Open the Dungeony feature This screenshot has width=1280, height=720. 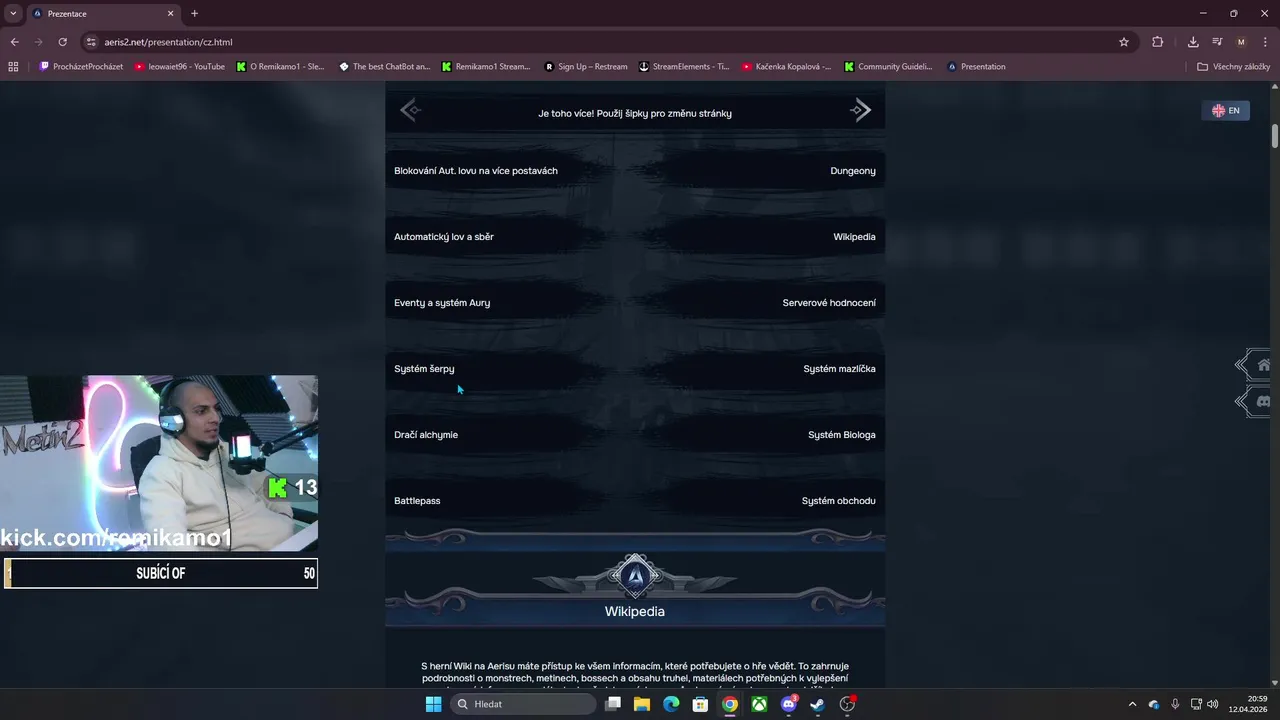click(x=853, y=171)
